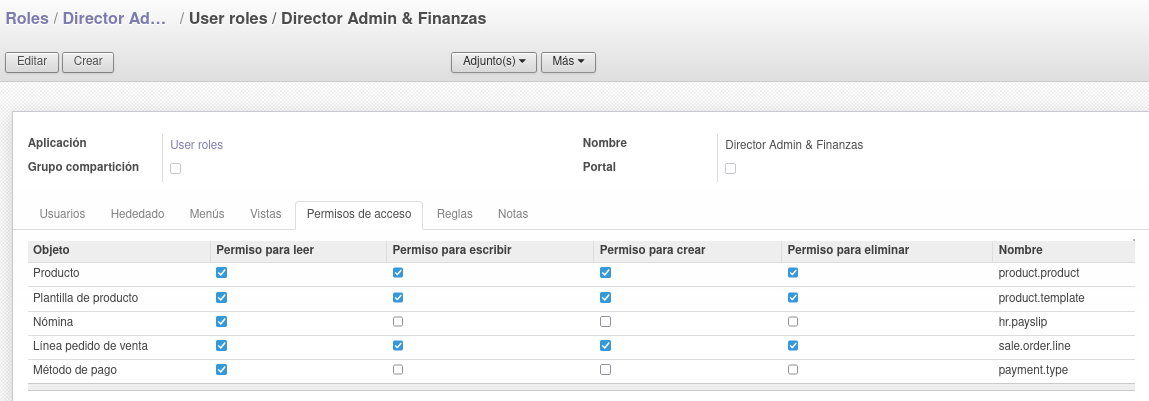Toggle write permission checkbox for Nómina
1149x401 pixels.
pyautogui.click(x=398, y=321)
